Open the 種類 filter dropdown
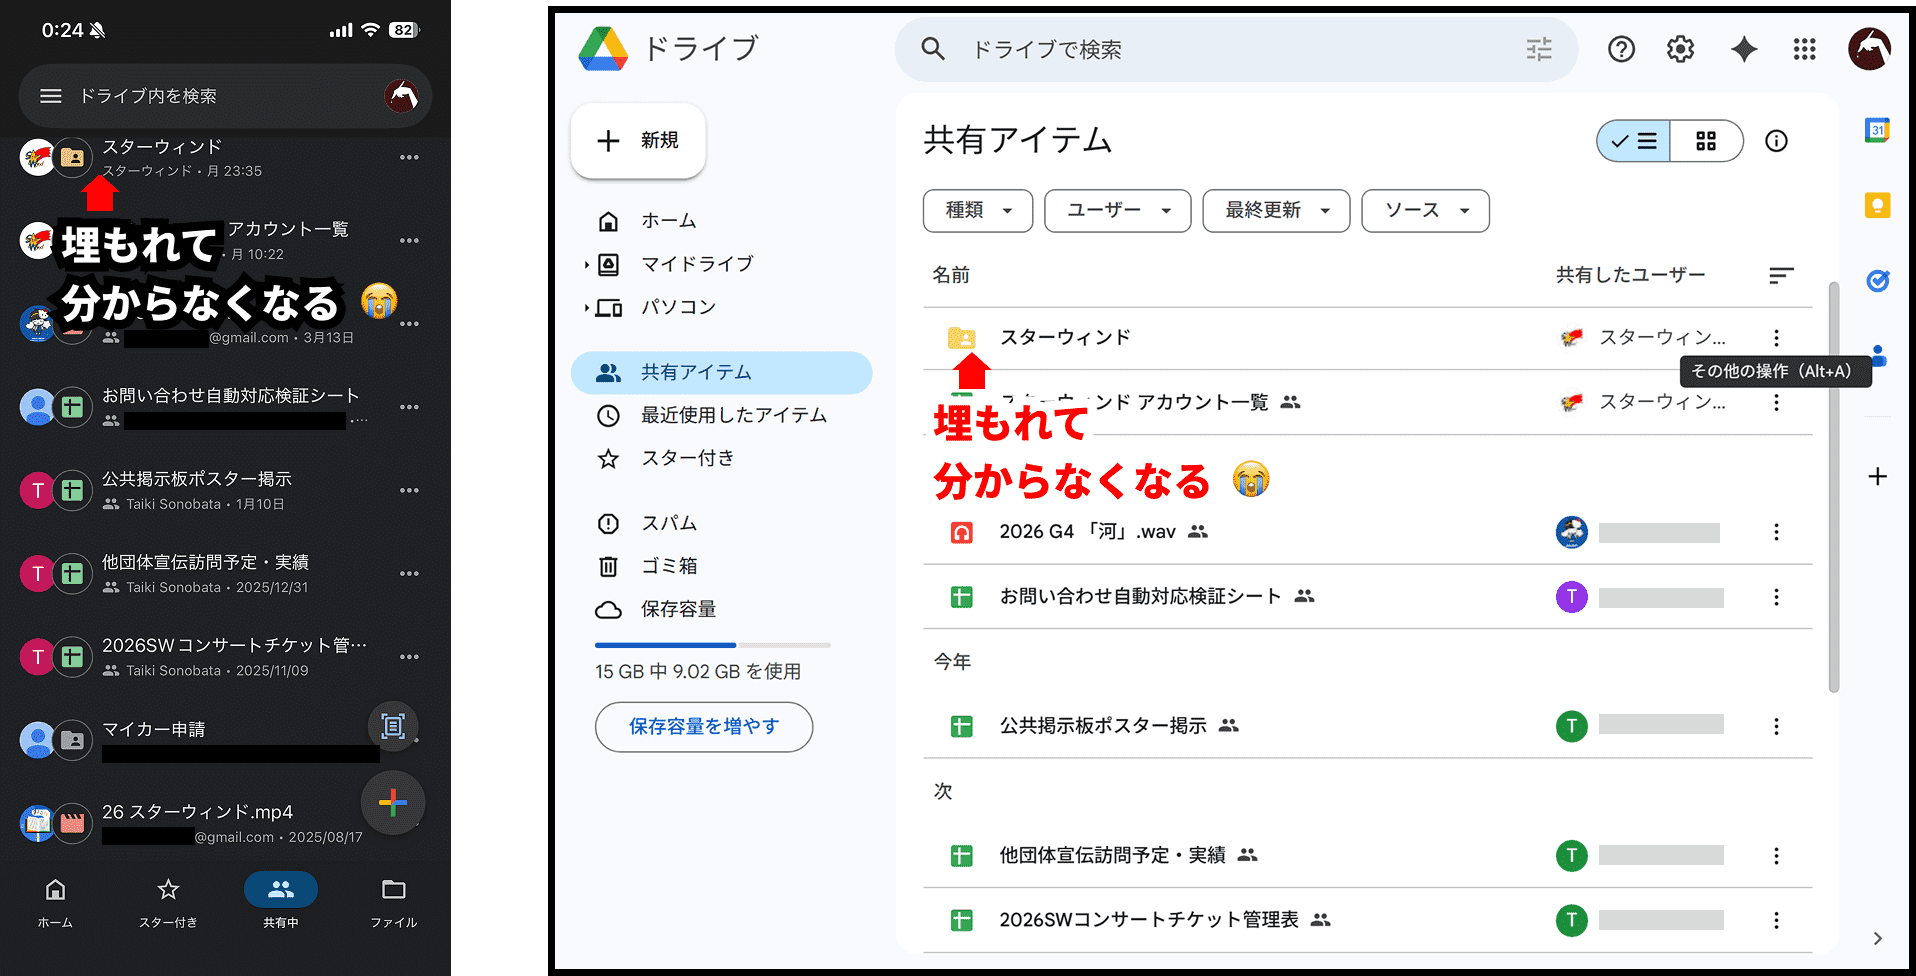Screen dimensions: 1916x976 coord(977,211)
